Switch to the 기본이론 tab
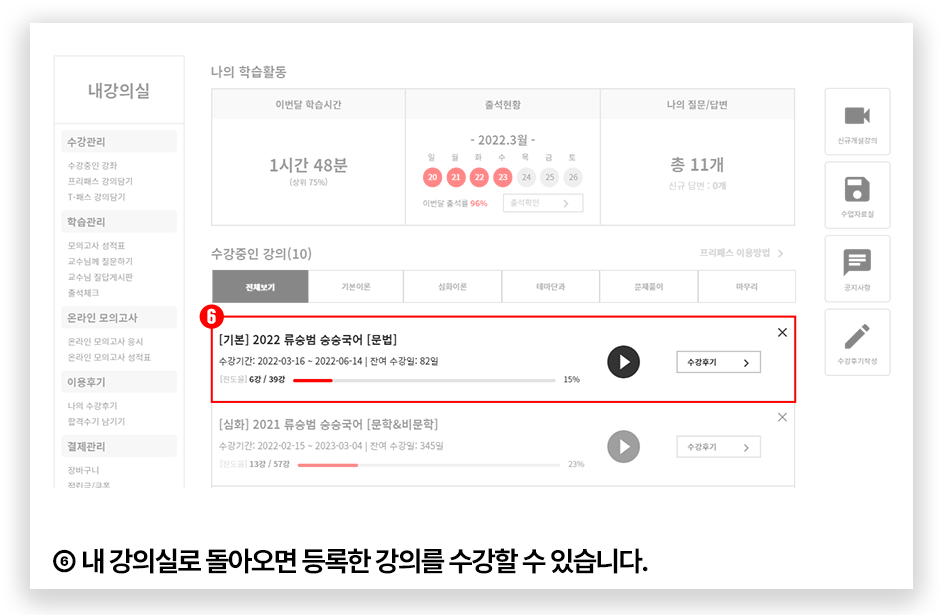 coord(356,286)
